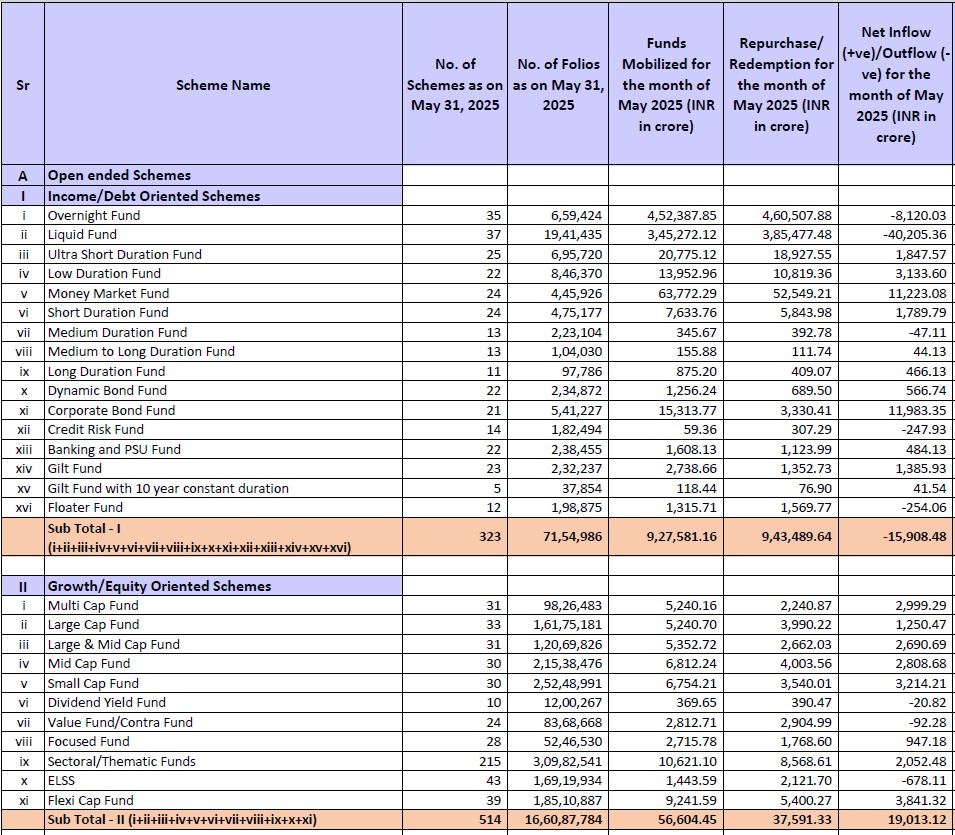Select ELSS redemption value 2,121.70
This screenshot has width=955, height=835.
(797, 781)
